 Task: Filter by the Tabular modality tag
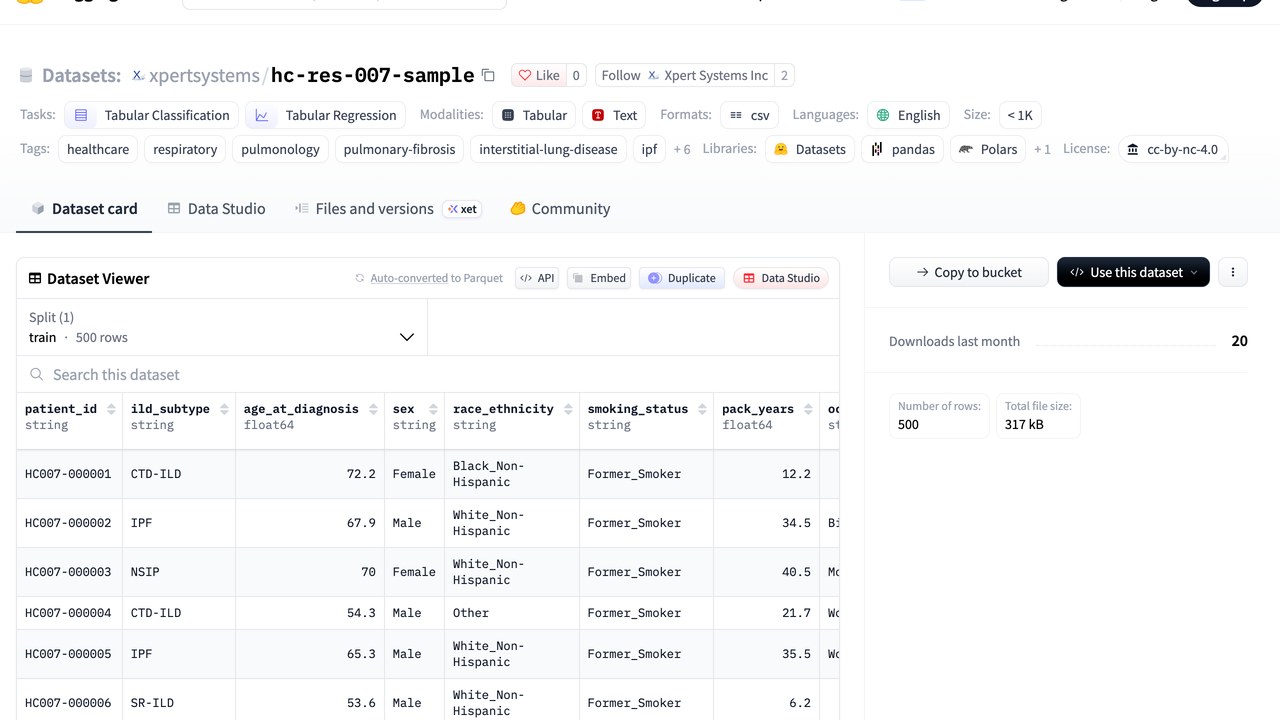click(x=534, y=115)
